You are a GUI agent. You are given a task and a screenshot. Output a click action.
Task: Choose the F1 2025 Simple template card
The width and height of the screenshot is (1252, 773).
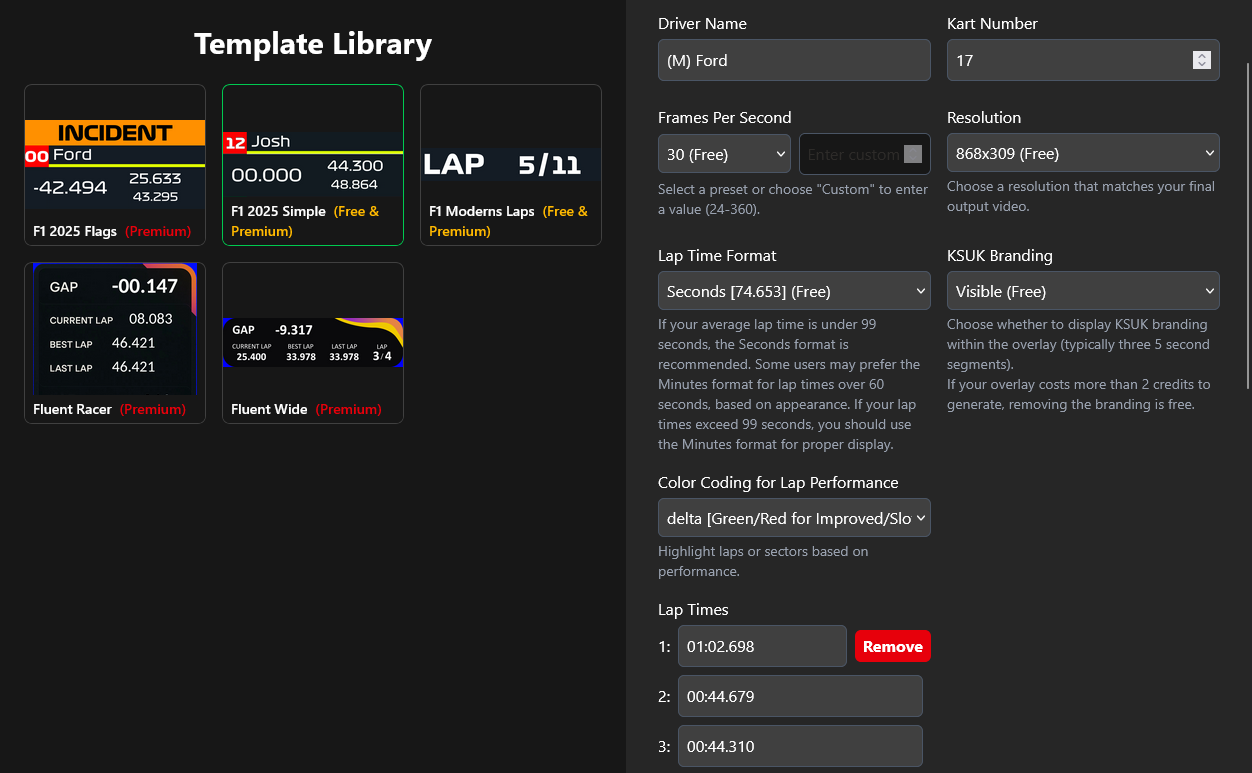pyautogui.click(x=313, y=165)
